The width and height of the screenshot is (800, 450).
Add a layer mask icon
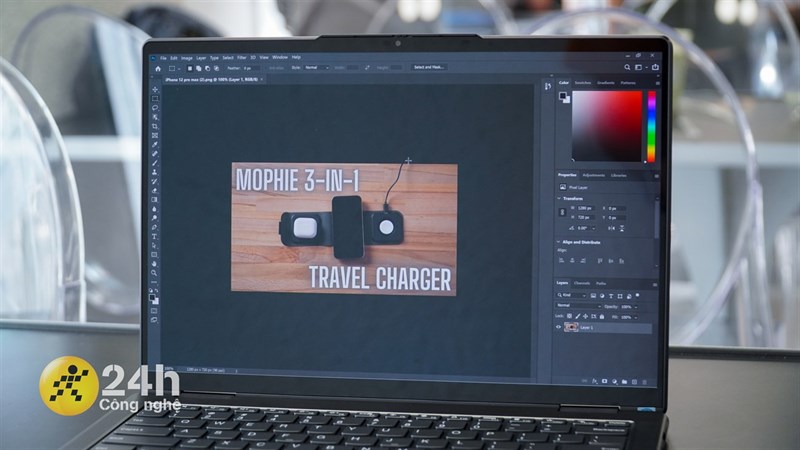(605, 381)
